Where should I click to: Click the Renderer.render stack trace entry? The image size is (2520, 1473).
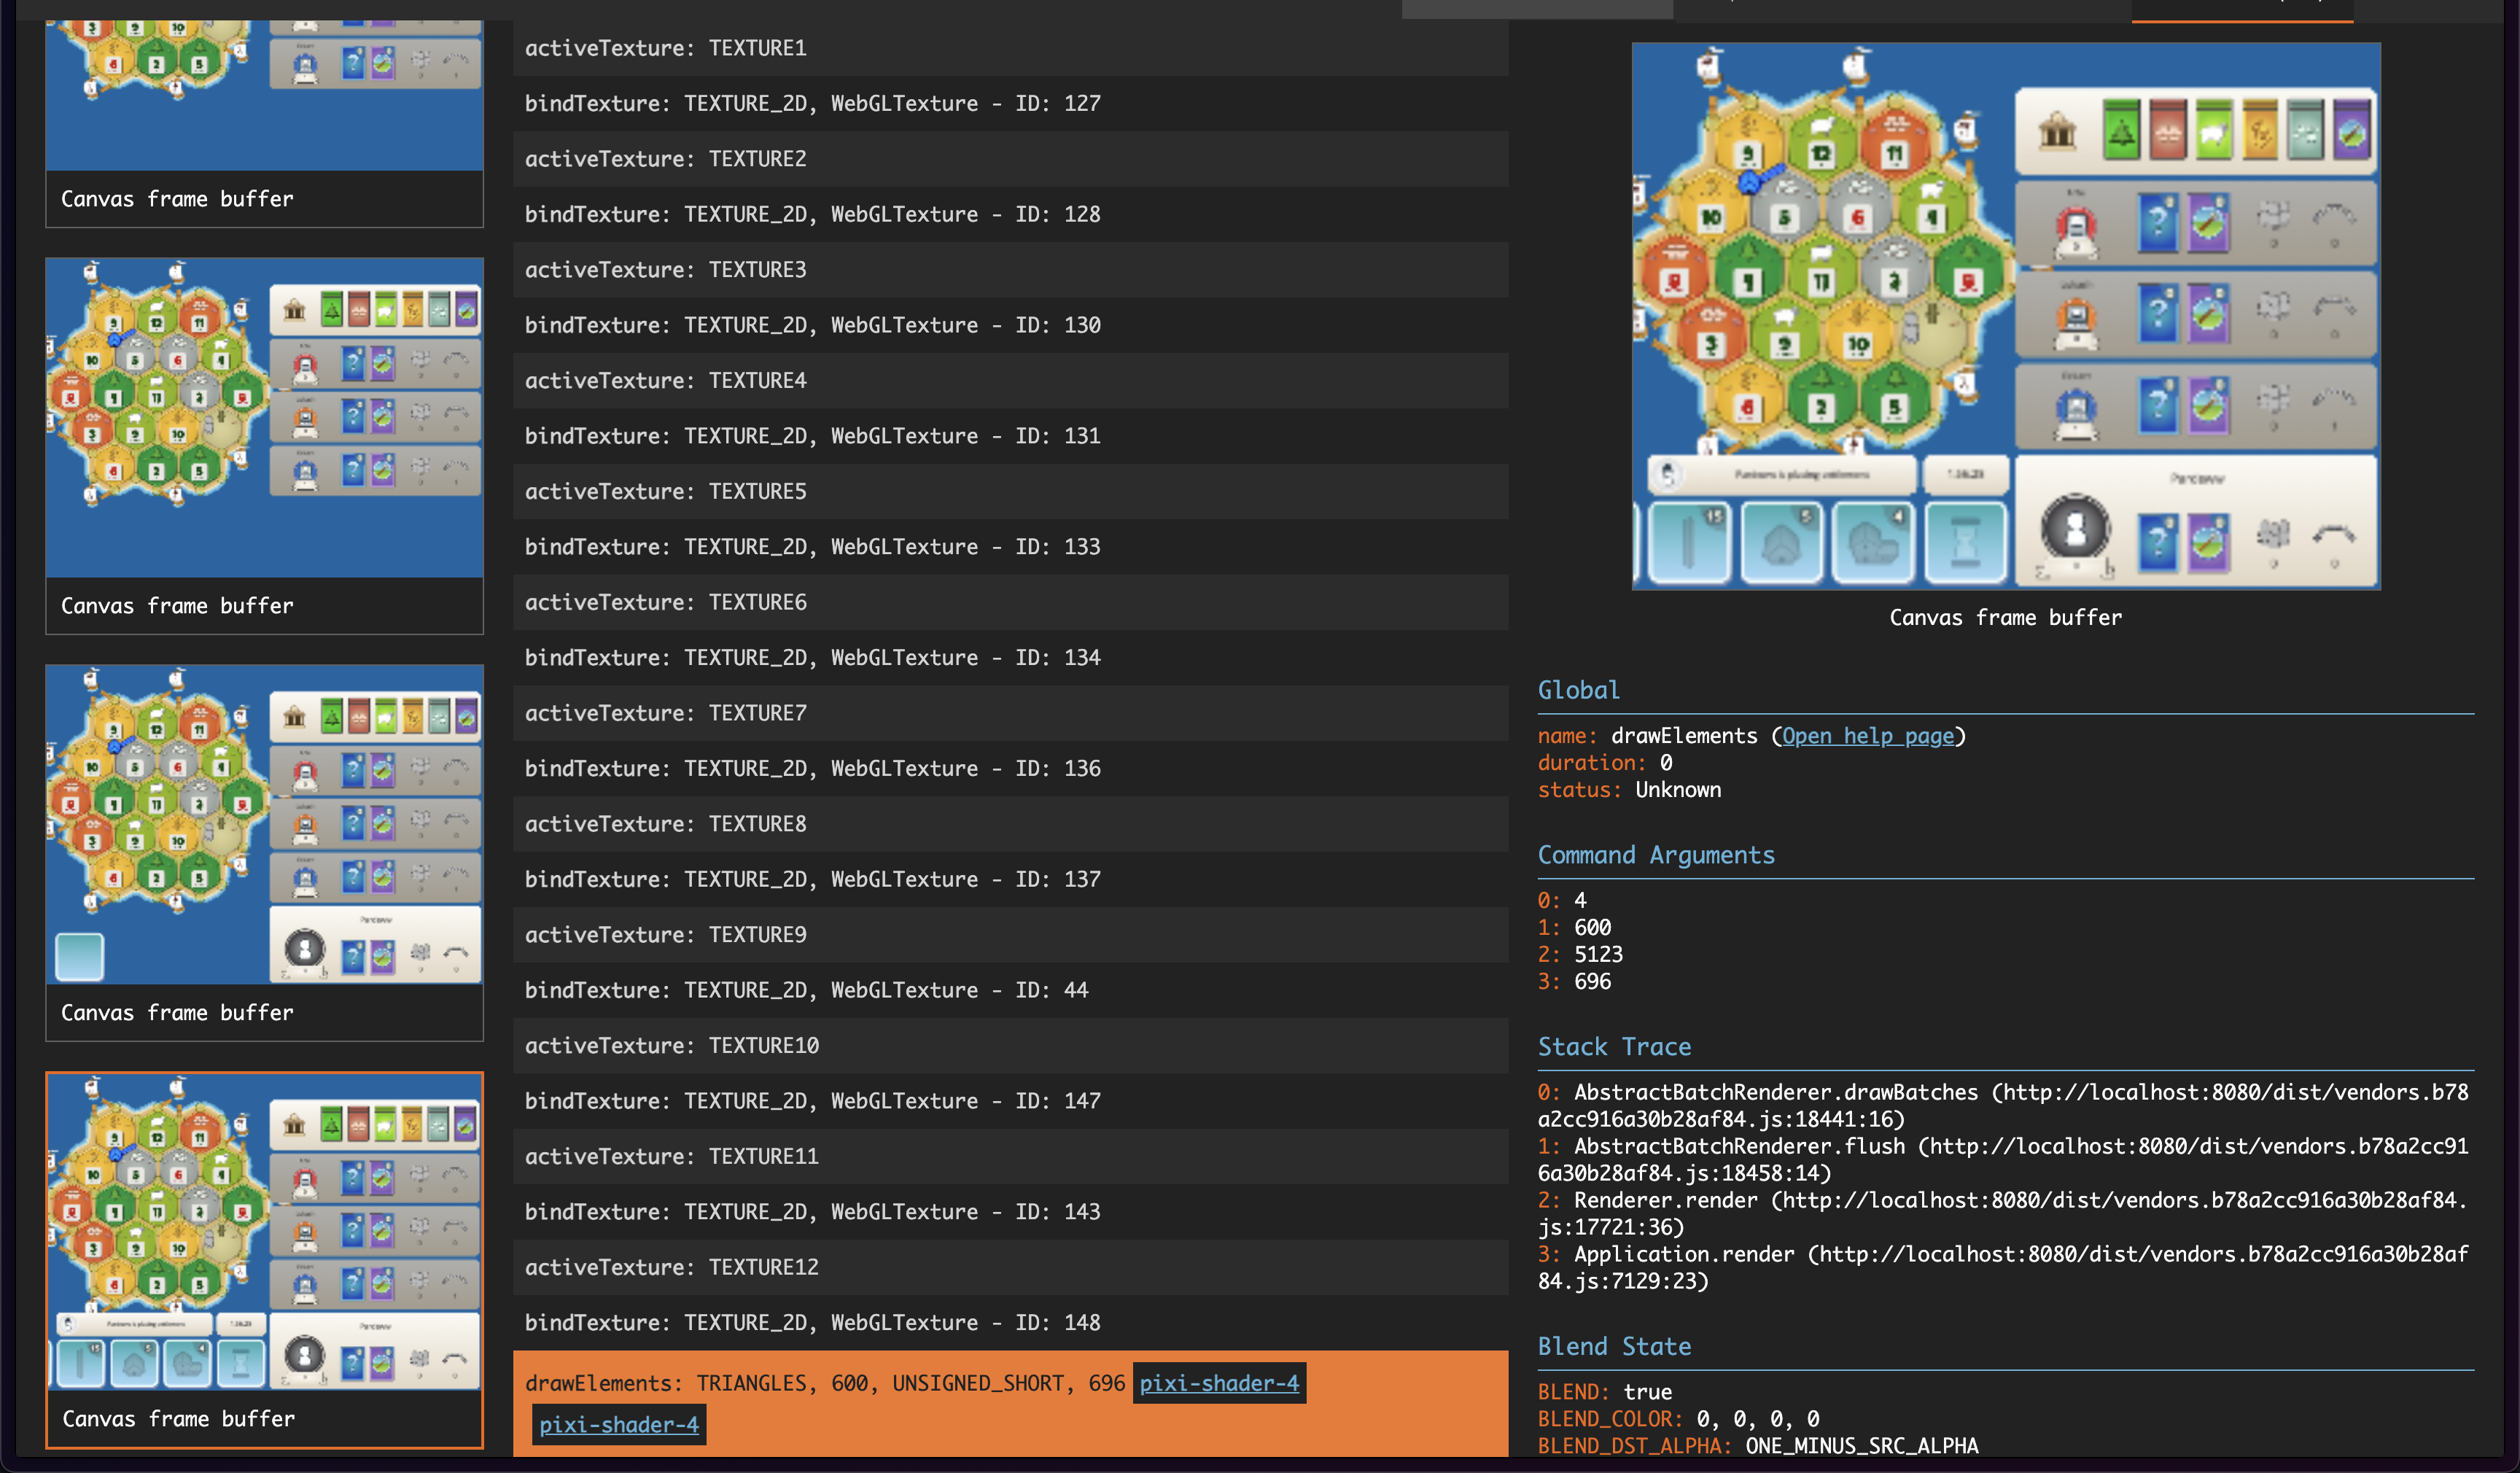pos(2004,1213)
